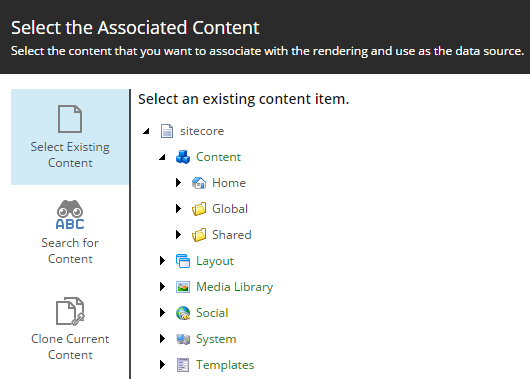Image resolution: width=530 pixels, height=379 pixels.
Task: Expand the System tree node
Action: pyautogui.click(x=162, y=339)
